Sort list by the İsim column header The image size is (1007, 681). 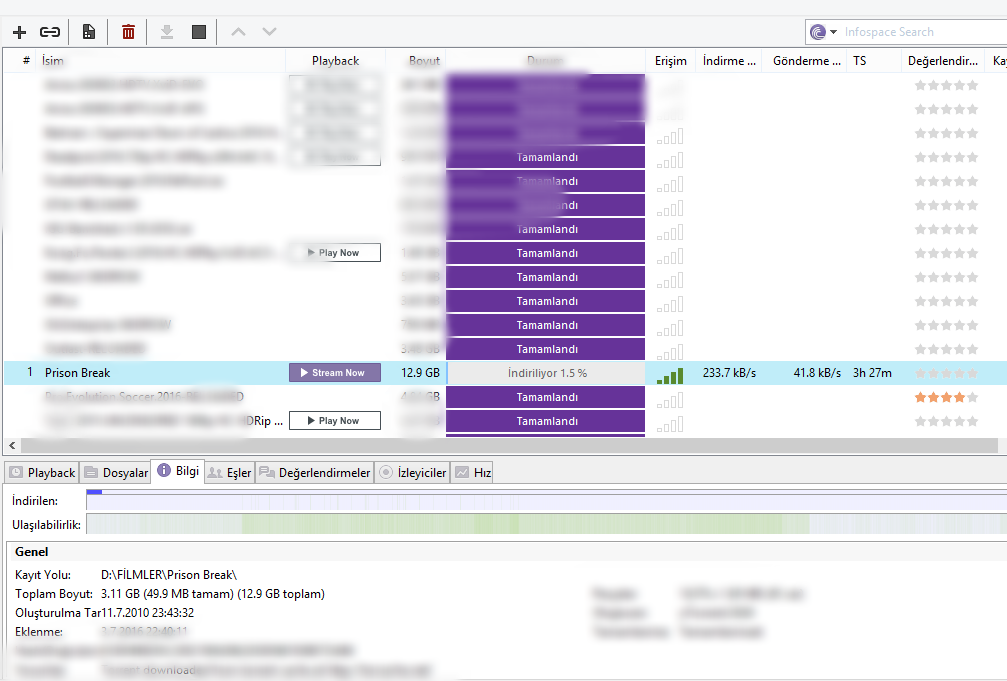click(161, 60)
